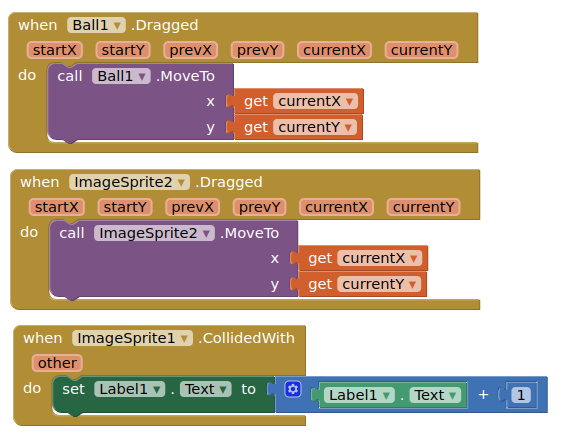The height and width of the screenshot is (440, 562).
Task: Expand ImageSprite2 dropdown in MoveTo call
Action: pos(154,233)
